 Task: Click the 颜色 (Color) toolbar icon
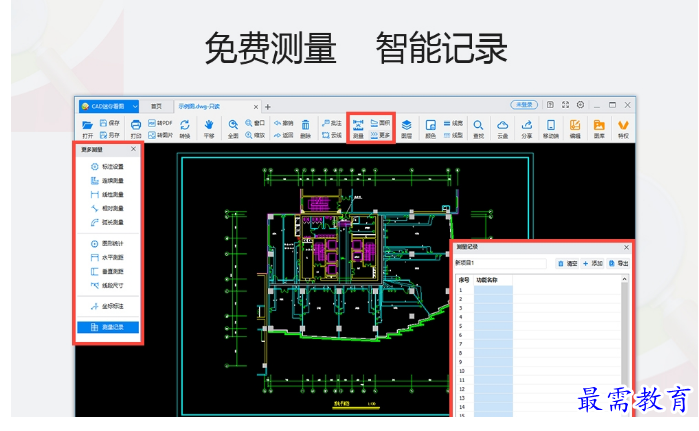(x=431, y=128)
